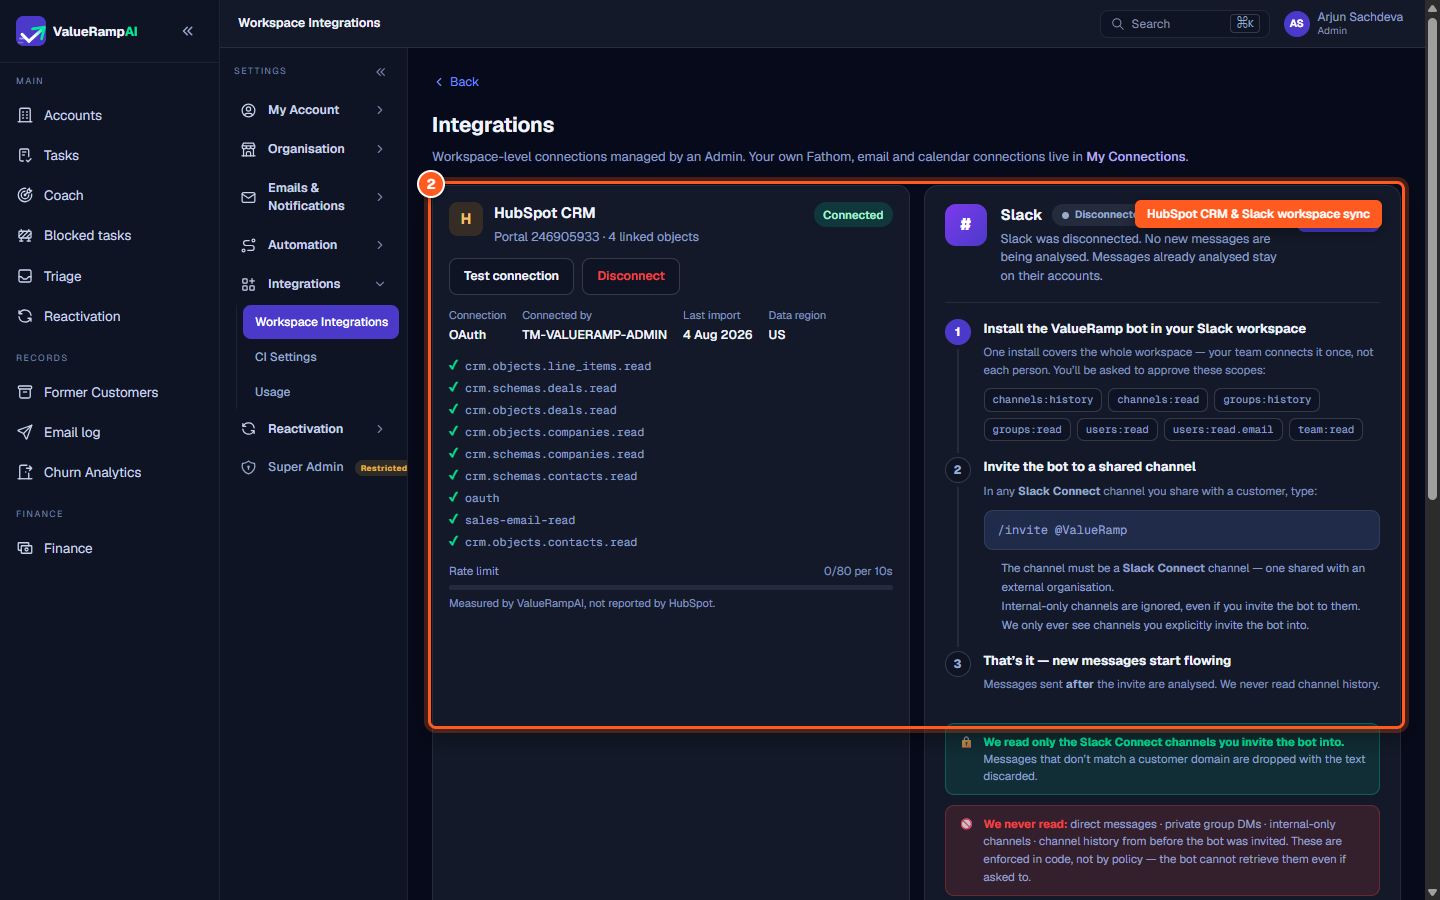Click the 4 Aug 2026 last import value
1440x900 pixels.
tap(717, 335)
